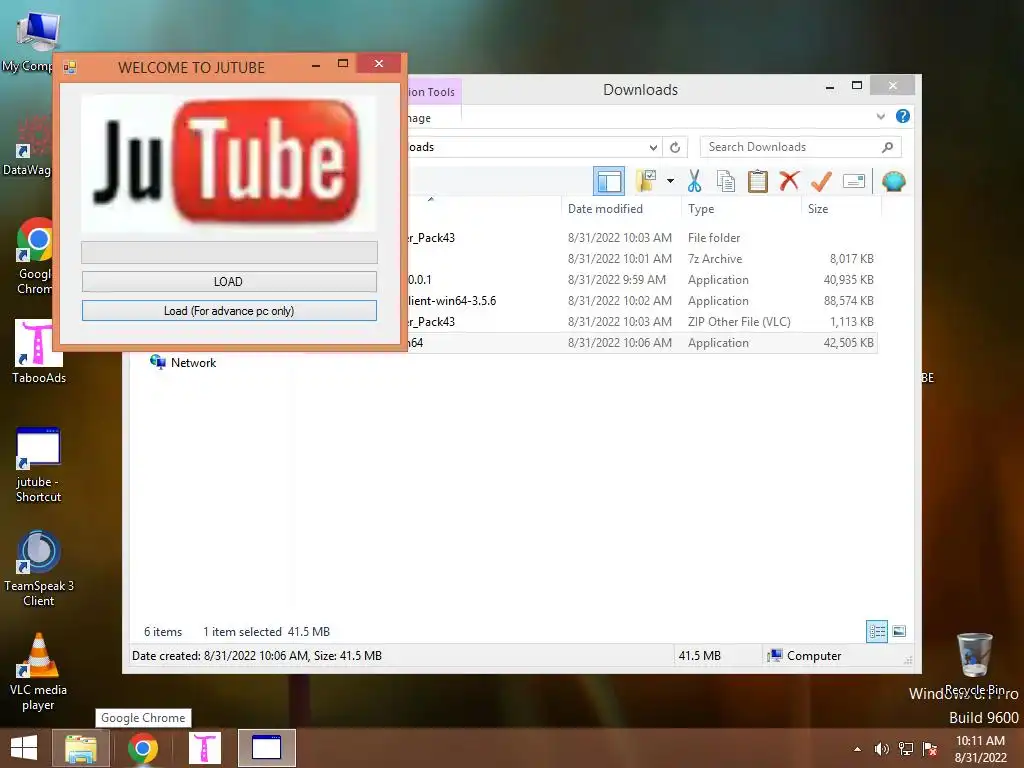Click the Action Center flag tray icon
The width and height of the screenshot is (1024, 768).
(930, 749)
